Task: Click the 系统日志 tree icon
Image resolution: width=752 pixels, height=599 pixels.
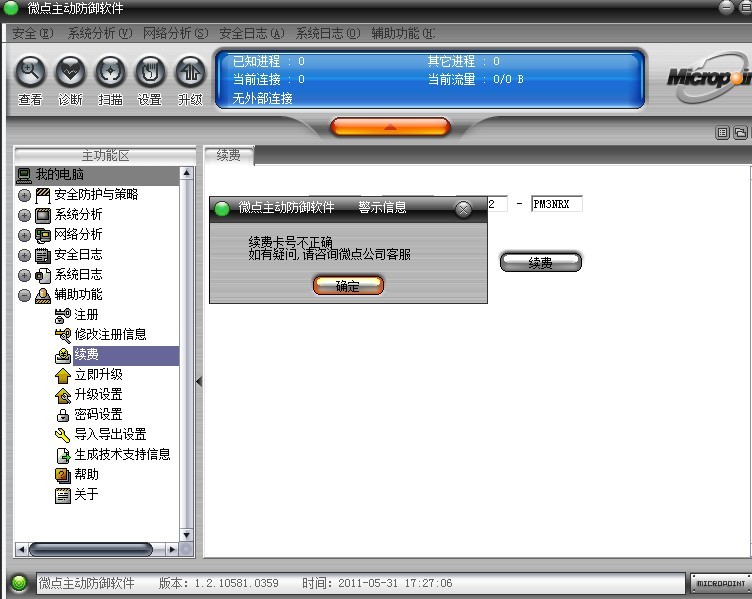Action: (x=43, y=275)
